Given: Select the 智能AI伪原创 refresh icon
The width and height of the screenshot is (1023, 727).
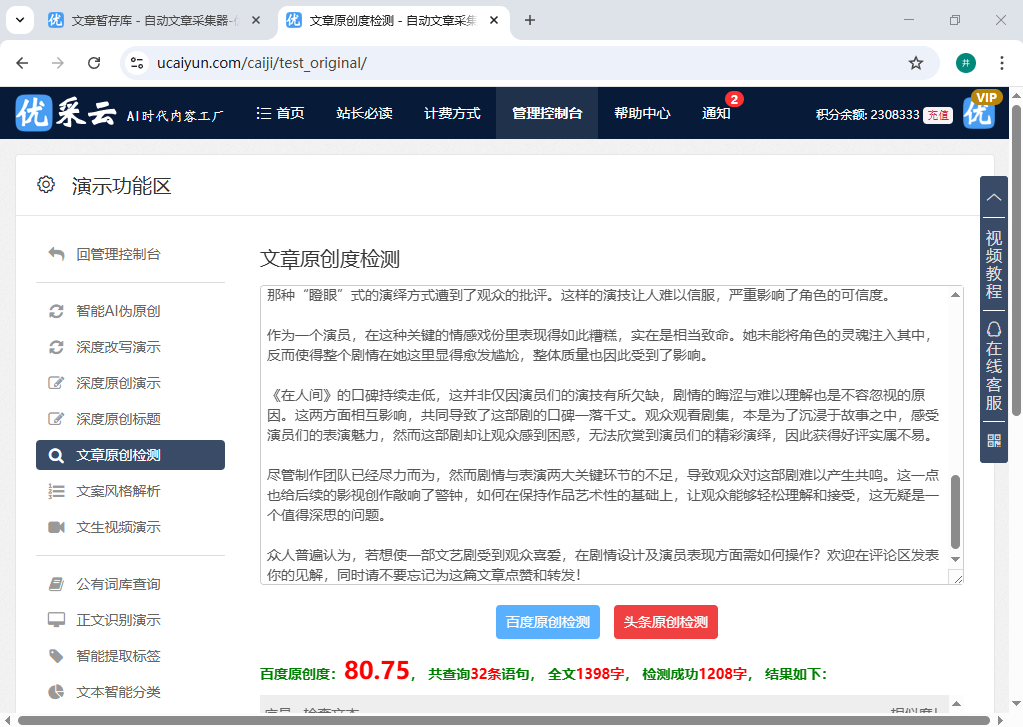Looking at the screenshot, I should coord(57,311).
